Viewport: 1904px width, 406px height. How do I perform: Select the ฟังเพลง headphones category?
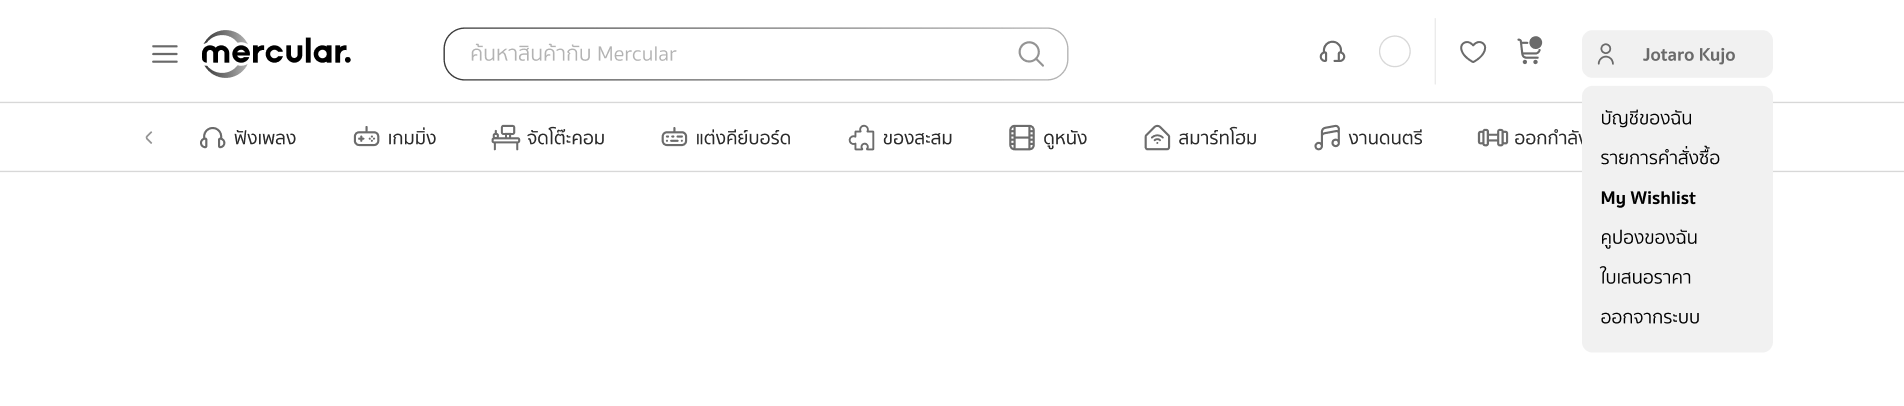pyautogui.click(x=248, y=138)
